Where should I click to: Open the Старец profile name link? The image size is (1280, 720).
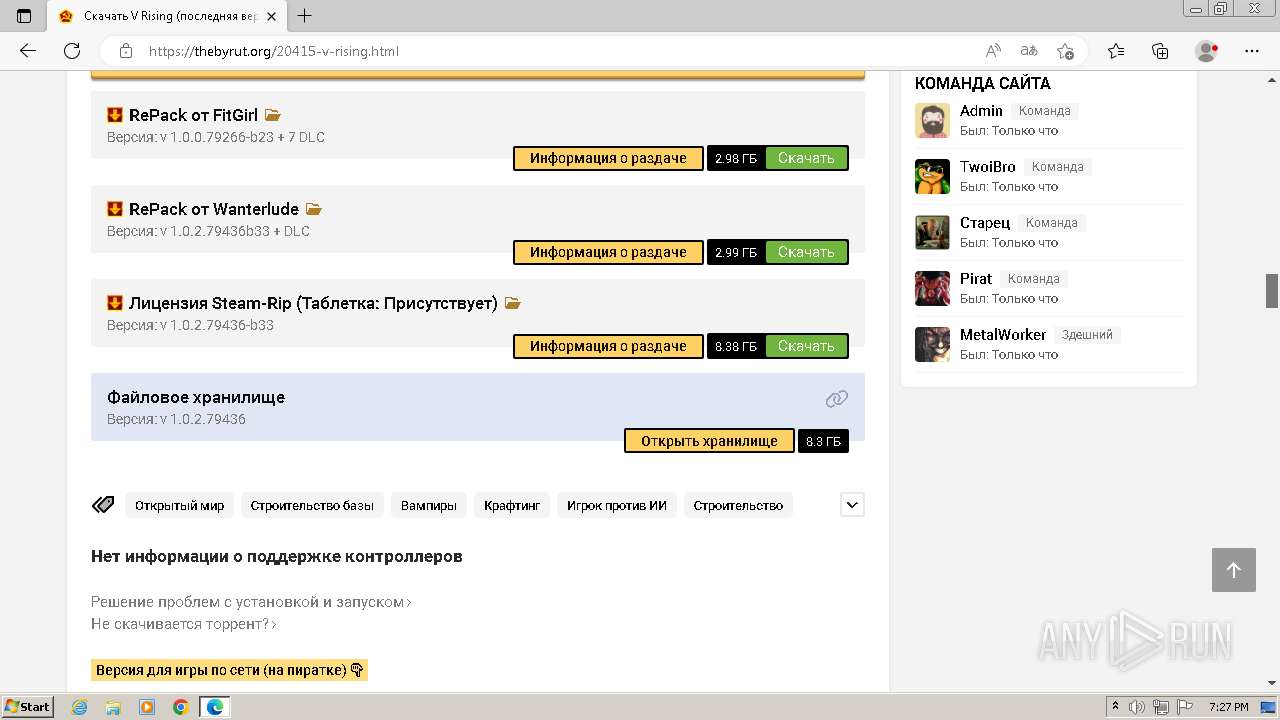click(985, 223)
